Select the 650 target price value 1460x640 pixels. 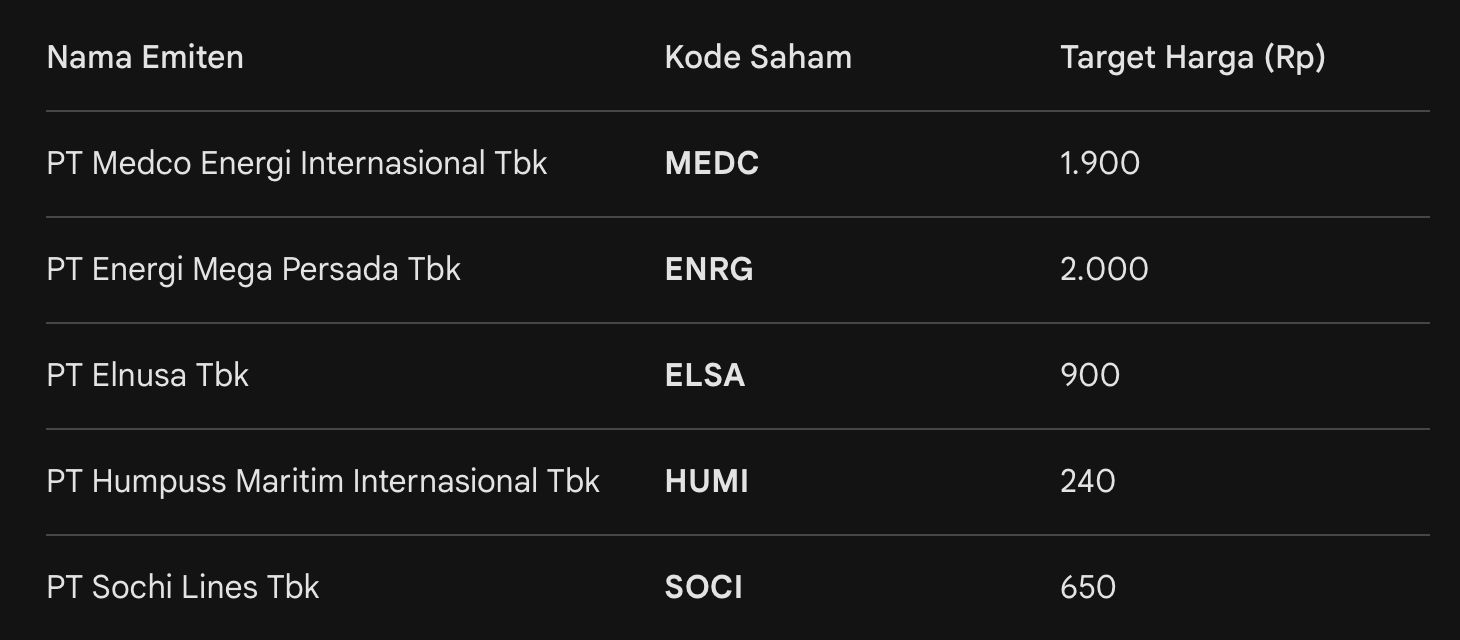tap(1087, 588)
